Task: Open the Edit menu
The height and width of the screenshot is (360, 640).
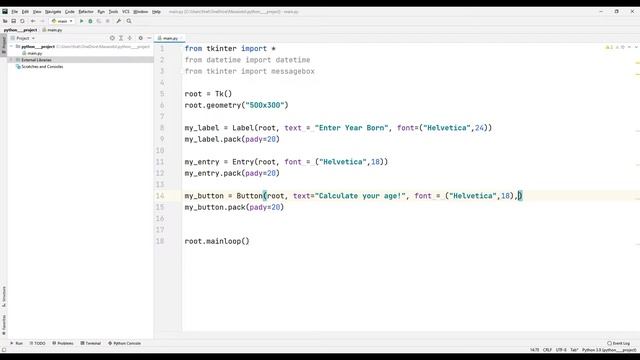Action: click(x=25, y=12)
